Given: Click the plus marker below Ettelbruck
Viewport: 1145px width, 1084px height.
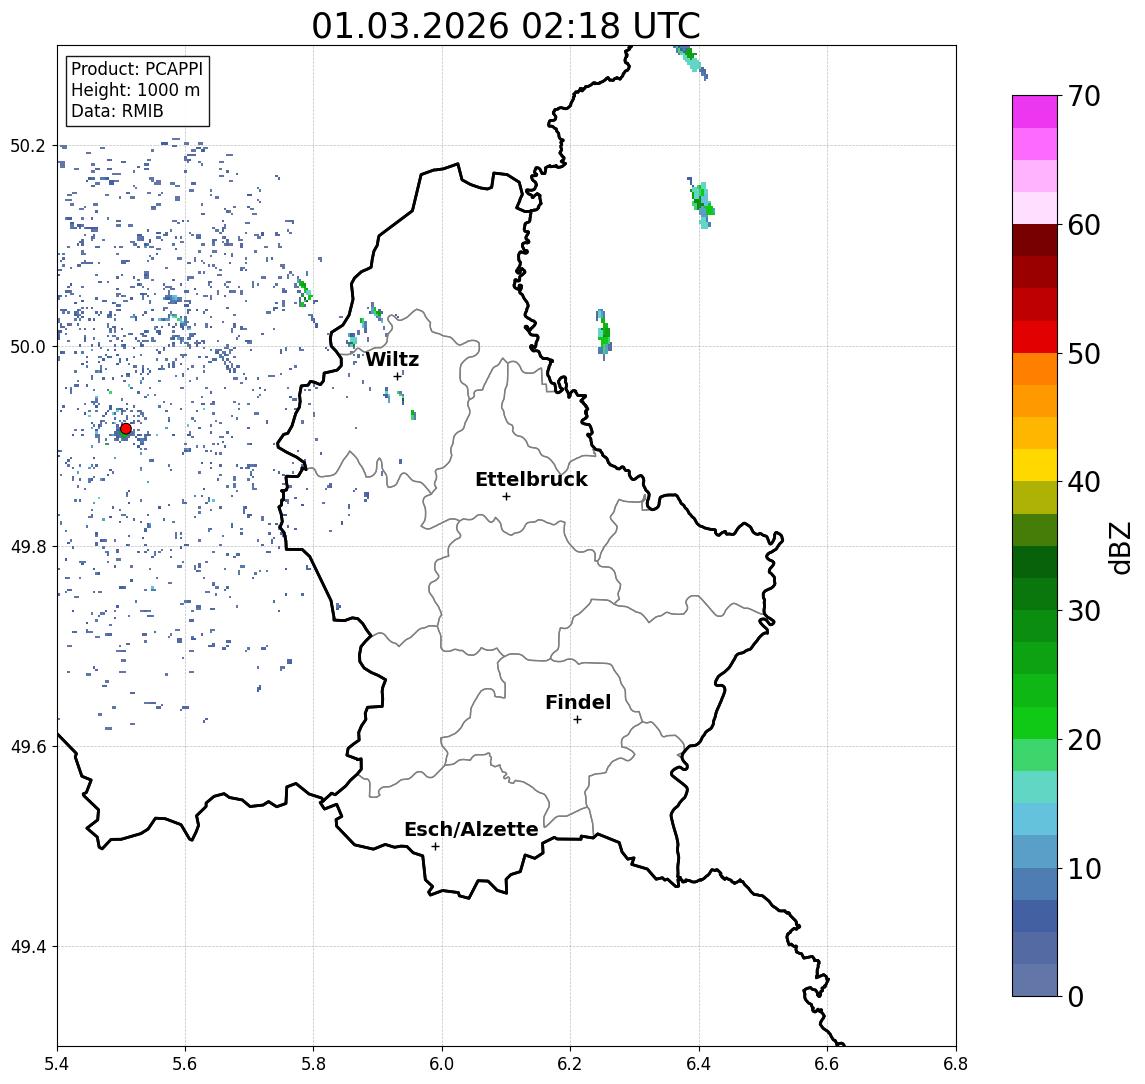Looking at the screenshot, I should click(506, 496).
